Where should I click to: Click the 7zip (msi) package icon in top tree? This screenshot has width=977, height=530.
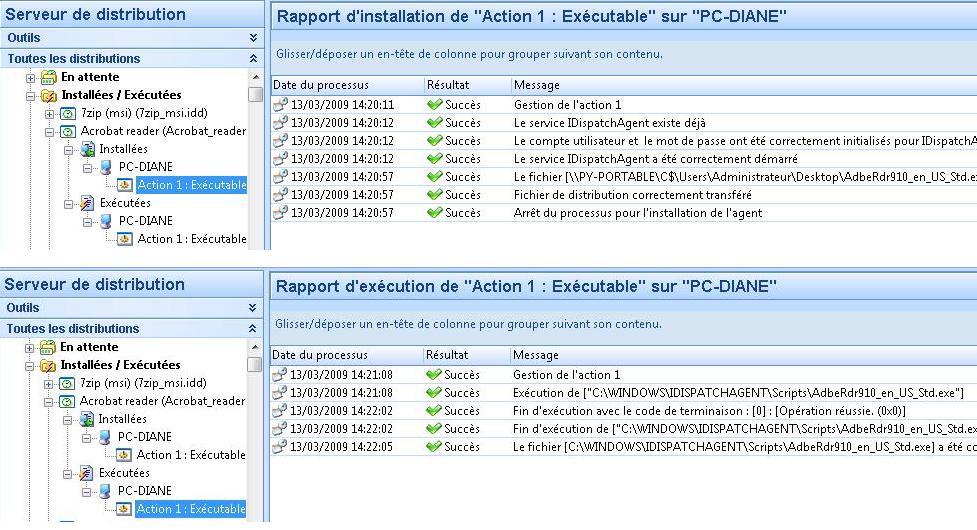tap(67, 113)
